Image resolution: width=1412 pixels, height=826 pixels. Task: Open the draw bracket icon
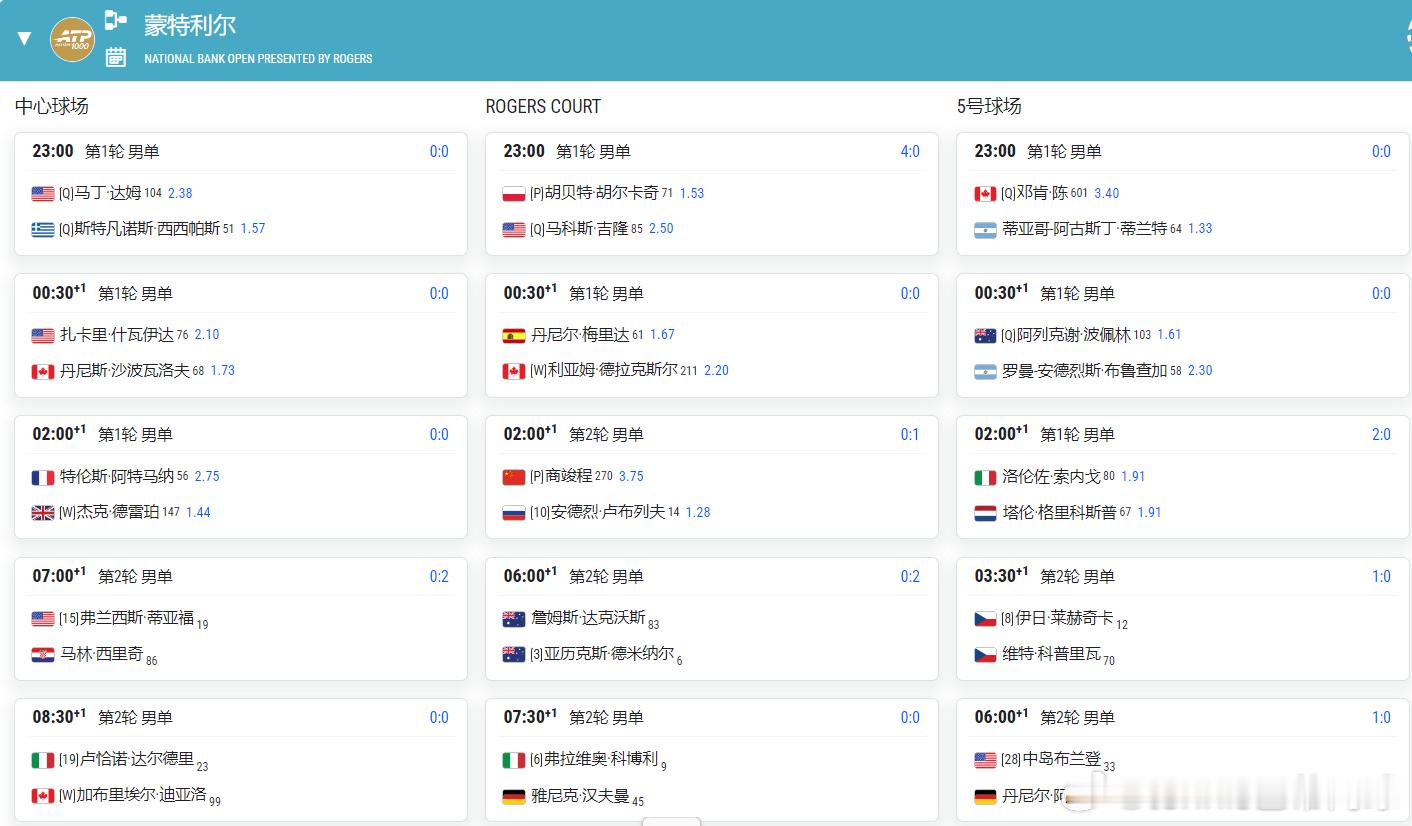pyautogui.click(x=116, y=19)
